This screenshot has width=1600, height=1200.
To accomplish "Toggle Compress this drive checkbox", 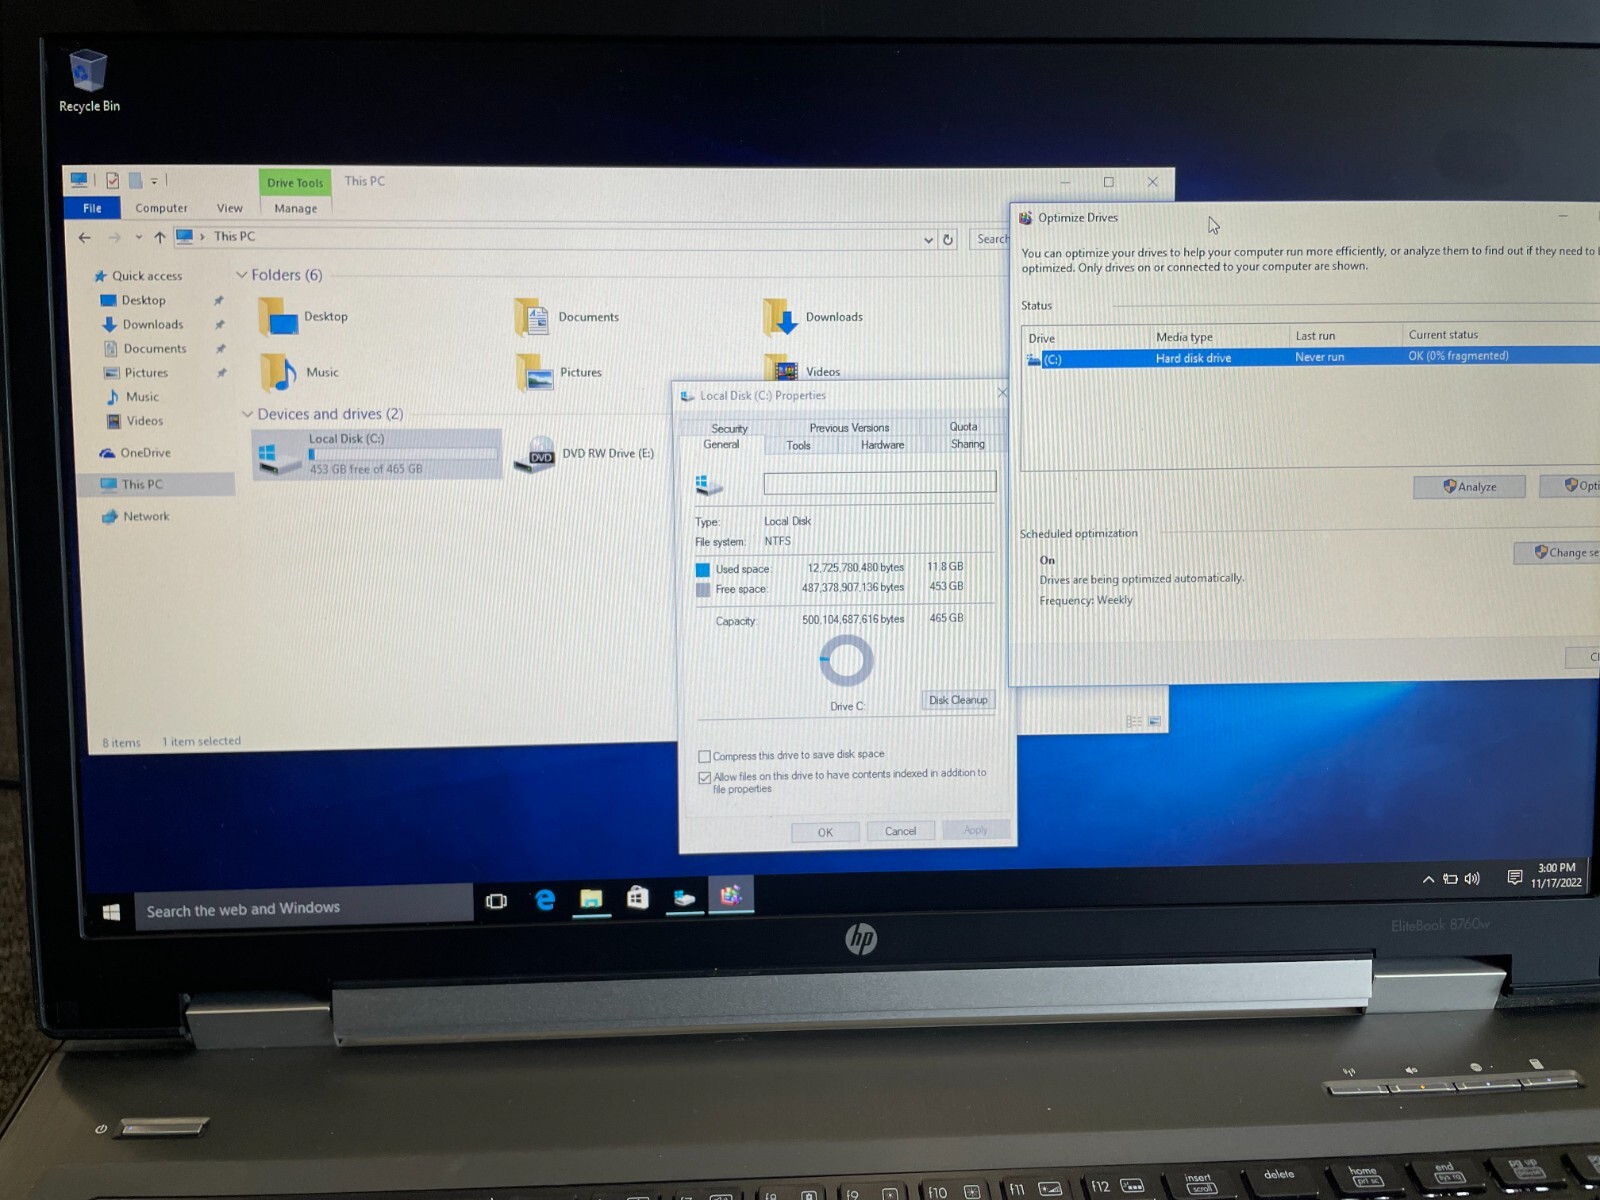I will tap(704, 756).
